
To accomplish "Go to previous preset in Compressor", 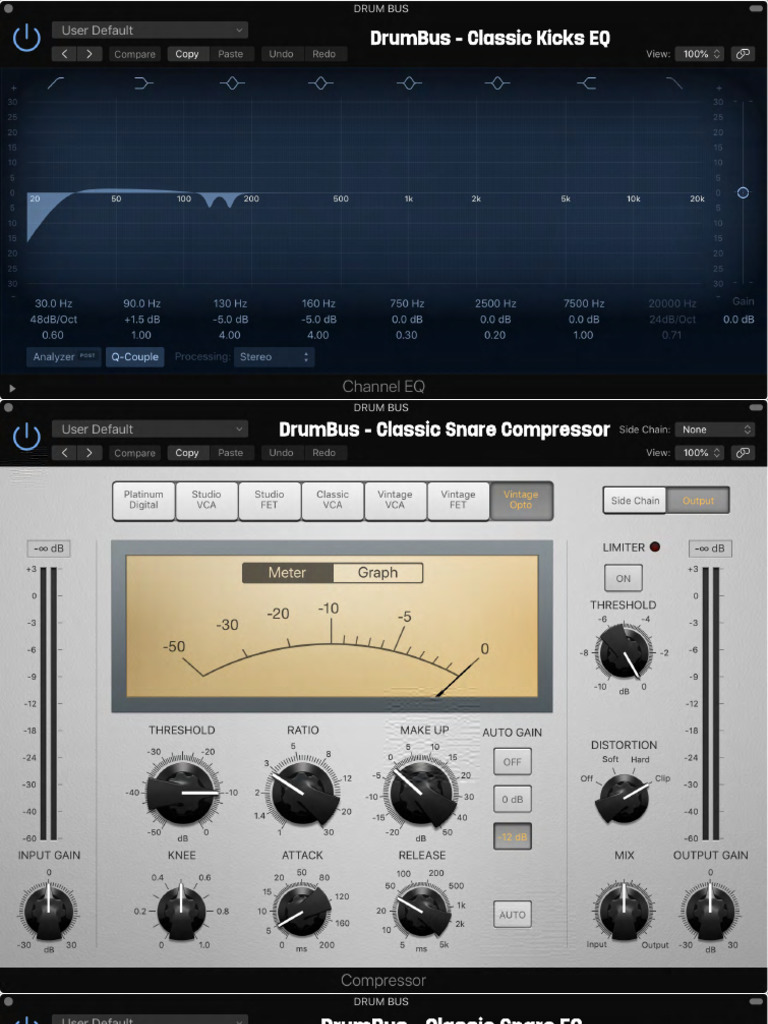I will (x=64, y=453).
